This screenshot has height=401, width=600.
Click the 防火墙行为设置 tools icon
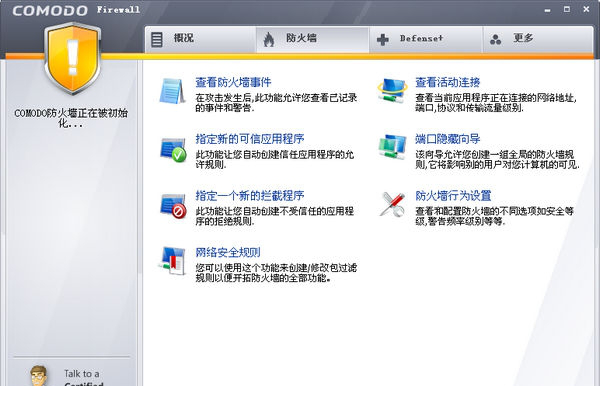392,204
